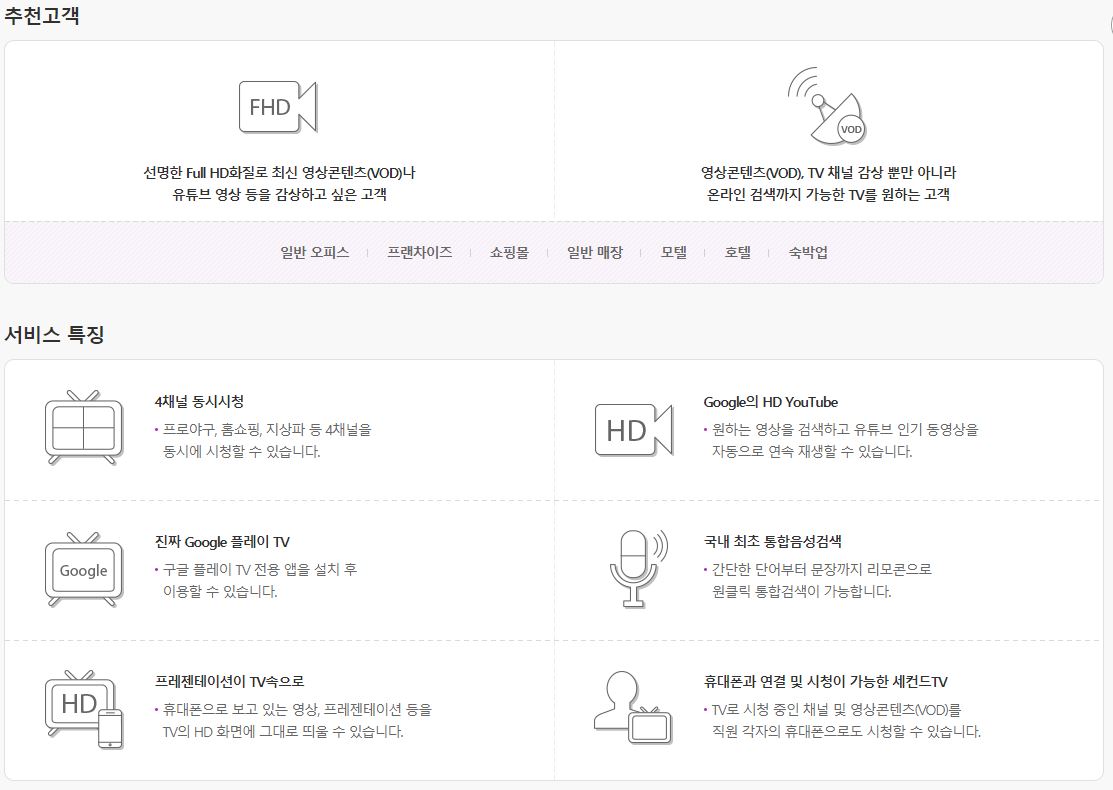Click the 프레젠테이션이 TV속으로 title

click(x=229, y=681)
